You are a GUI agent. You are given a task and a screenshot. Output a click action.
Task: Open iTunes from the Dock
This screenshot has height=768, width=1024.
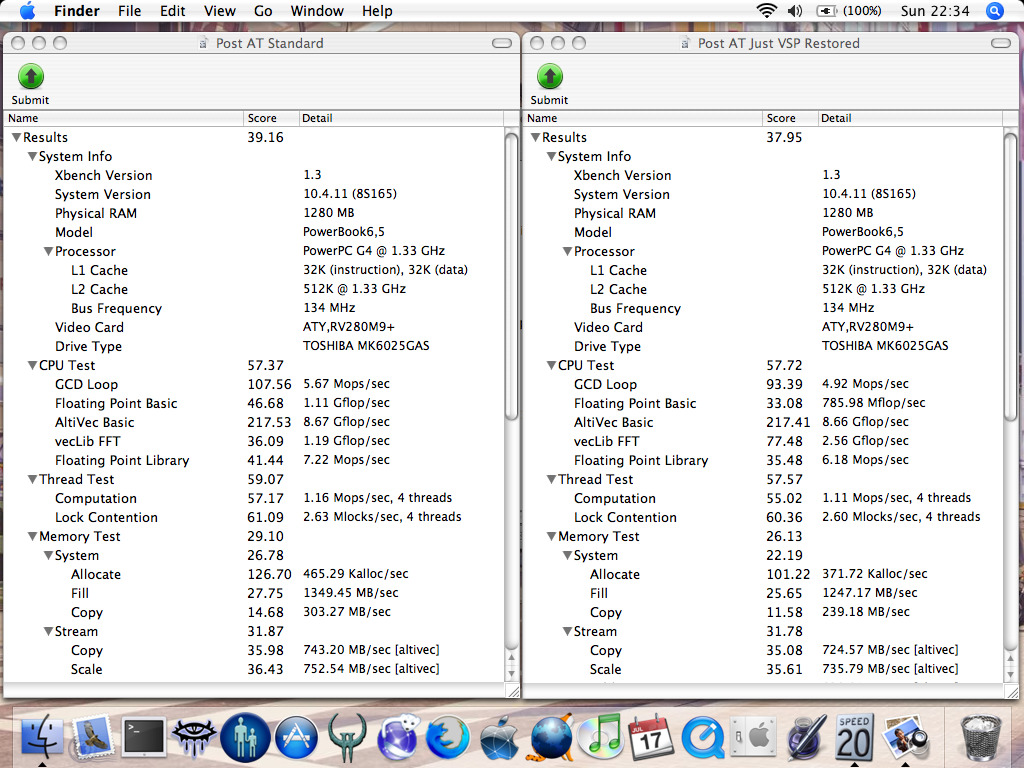(x=601, y=738)
